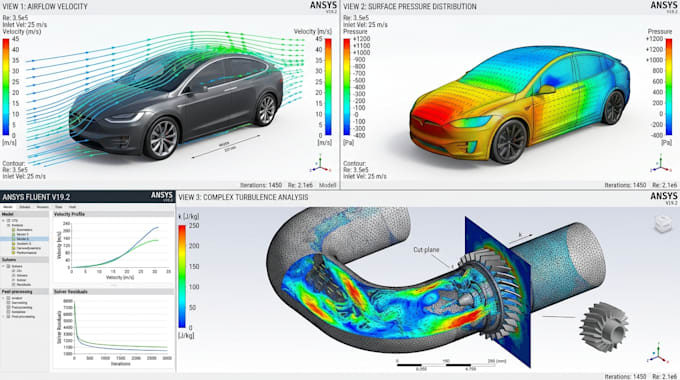The image size is (680, 380).
Task: Expand the first Post-processing tree node
Action: click(x=3, y=298)
